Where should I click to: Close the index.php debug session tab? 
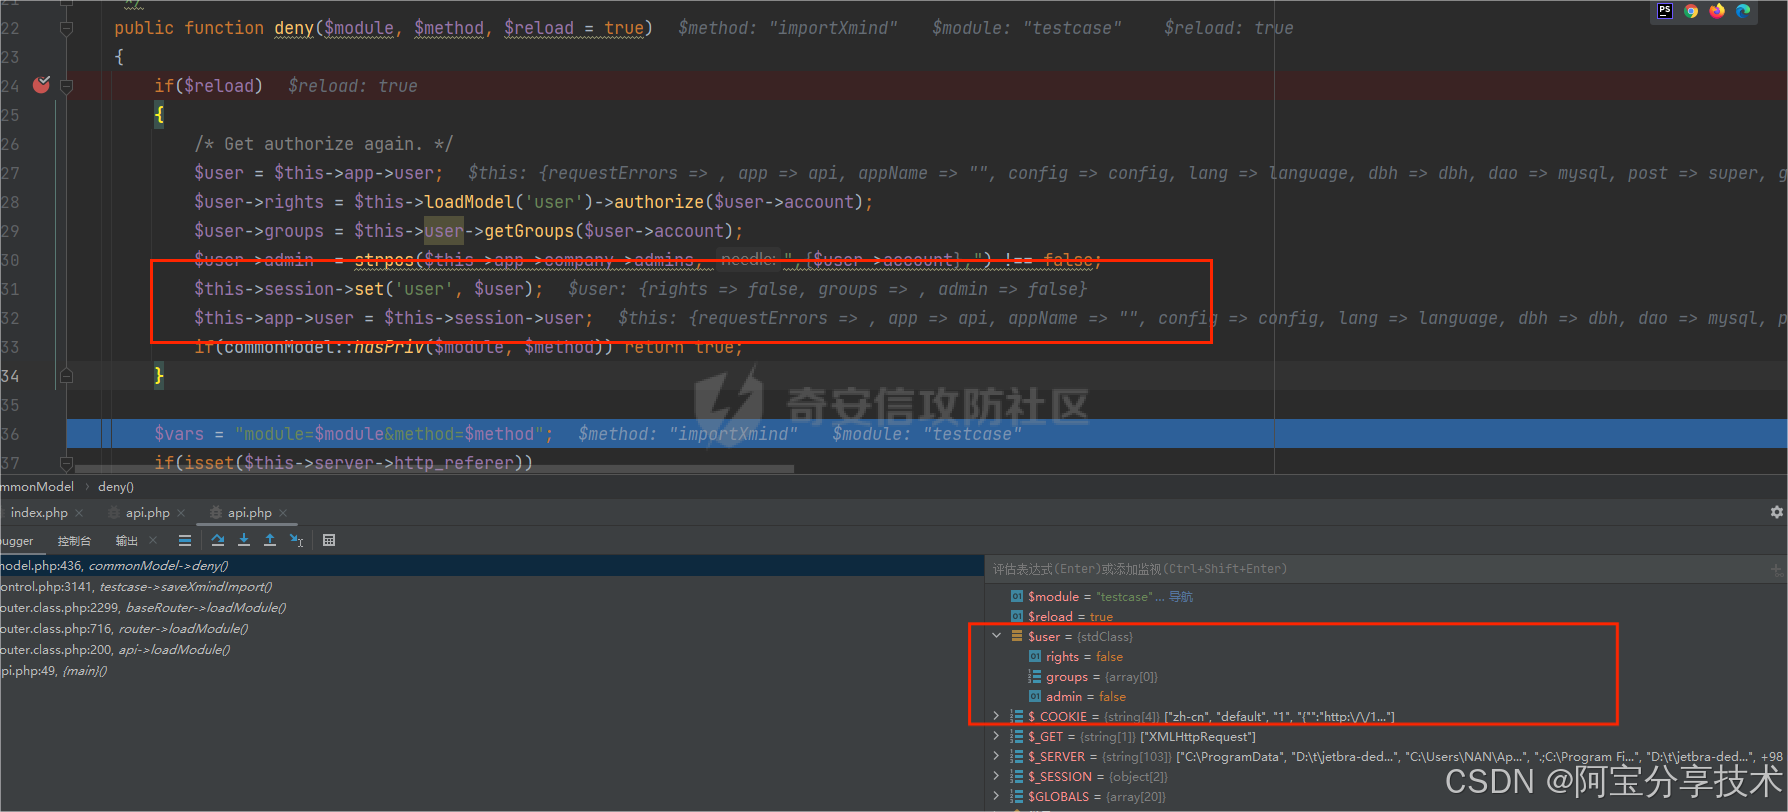click(x=79, y=513)
